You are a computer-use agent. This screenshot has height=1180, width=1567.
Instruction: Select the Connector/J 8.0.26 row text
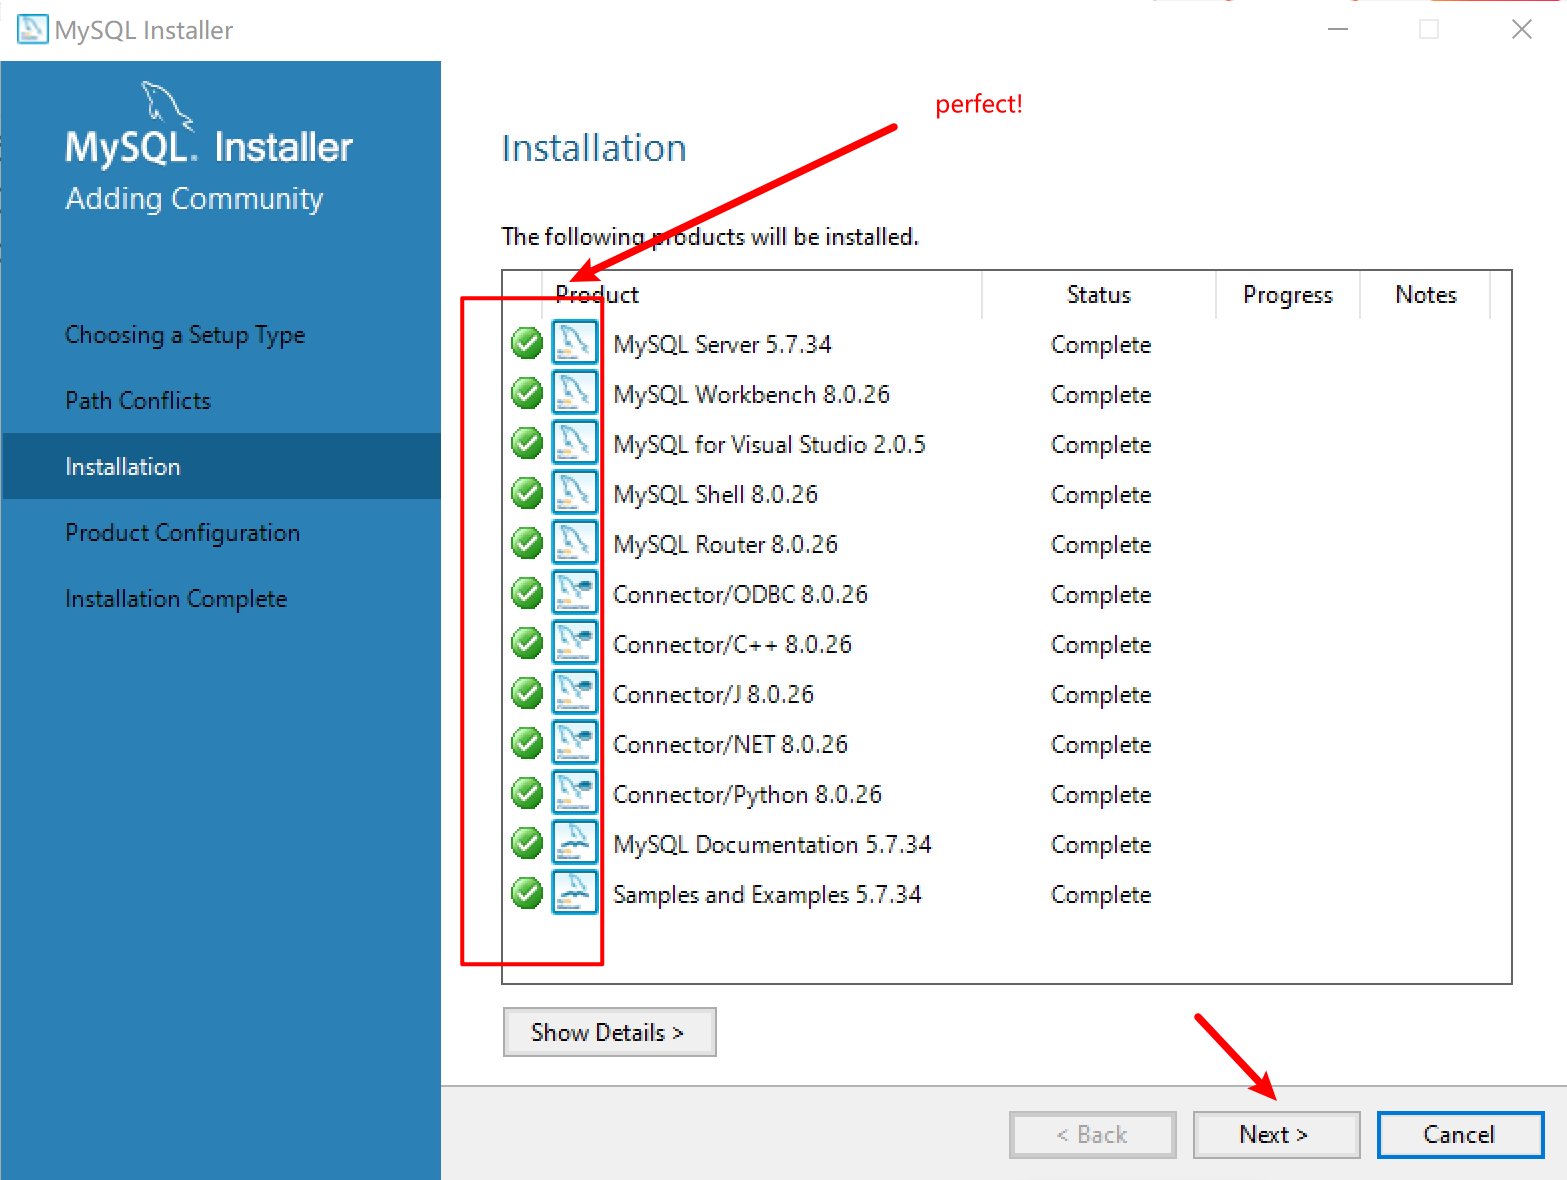(713, 695)
